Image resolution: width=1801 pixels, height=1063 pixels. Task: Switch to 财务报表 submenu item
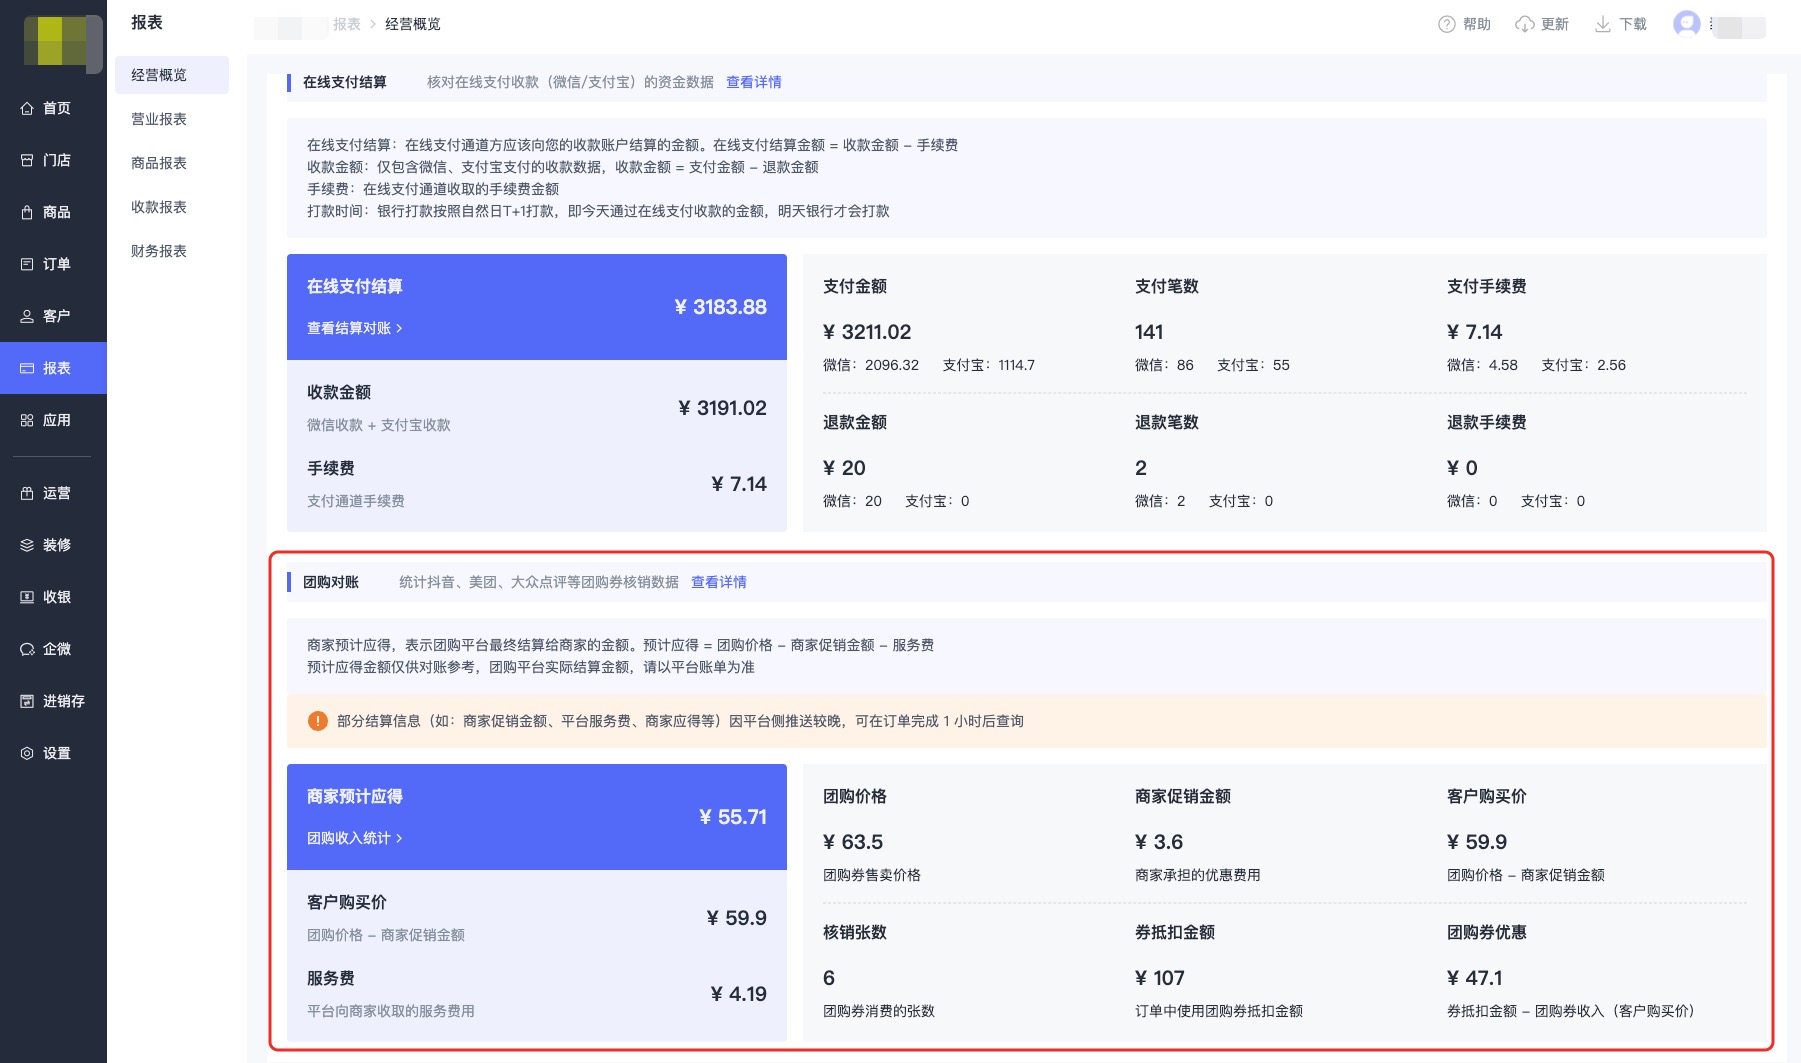pyautogui.click(x=159, y=251)
